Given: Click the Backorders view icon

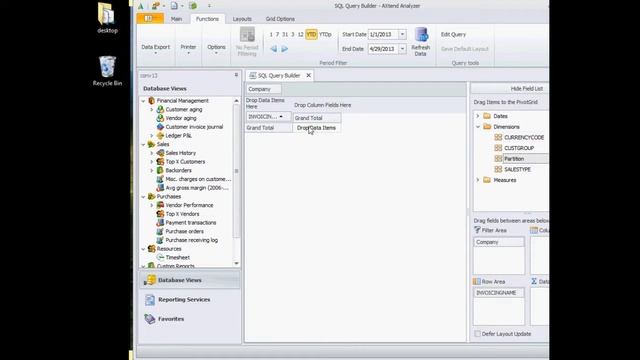Looking at the screenshot, I should point(160,170).
